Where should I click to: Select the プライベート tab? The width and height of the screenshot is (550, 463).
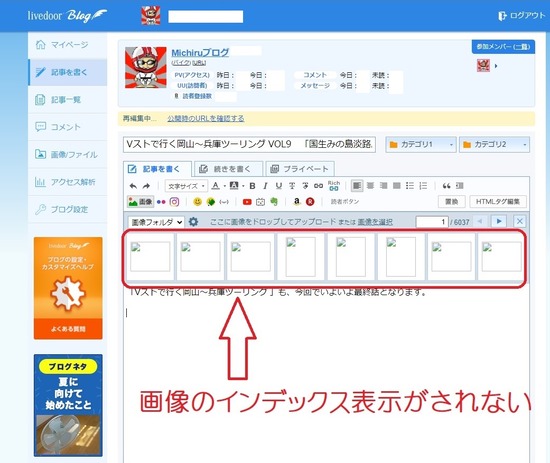300,169
